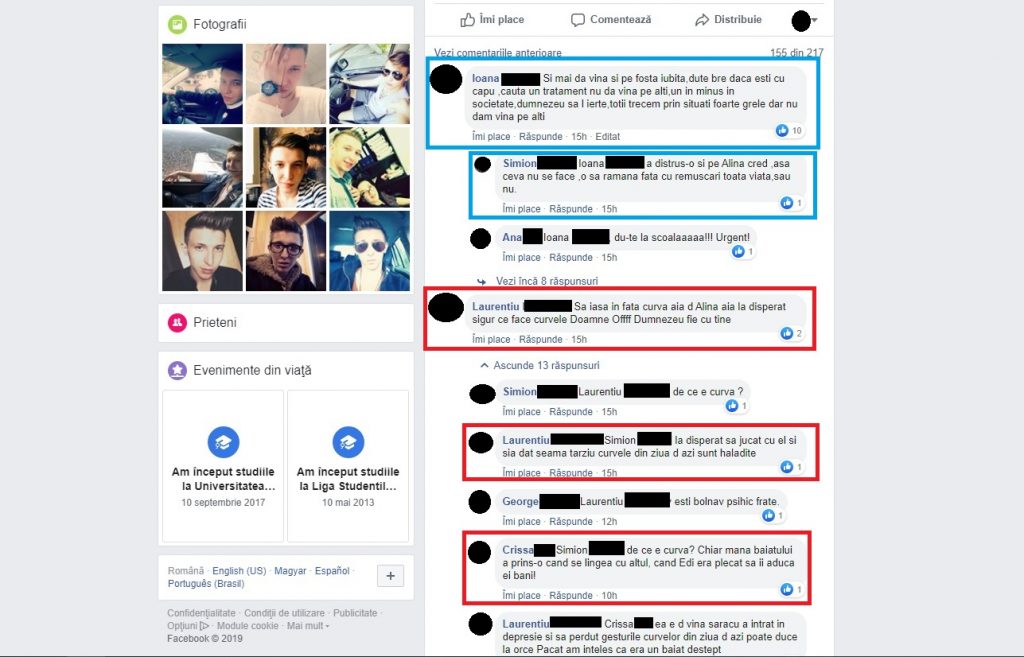Click the thumbs-up Îmi place post button
Viewport: 1024px width, 657px height.
(492, 20)
